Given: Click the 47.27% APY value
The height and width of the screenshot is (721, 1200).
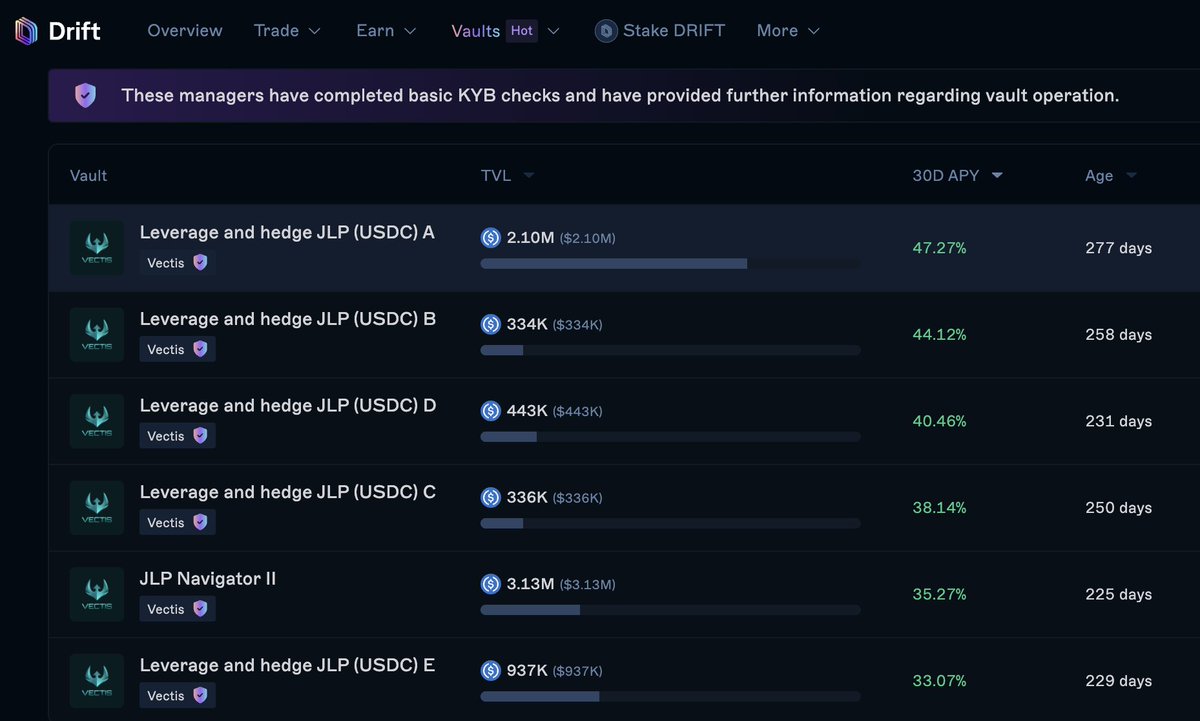Looking at the screenshot, I should tap(940, 248).
